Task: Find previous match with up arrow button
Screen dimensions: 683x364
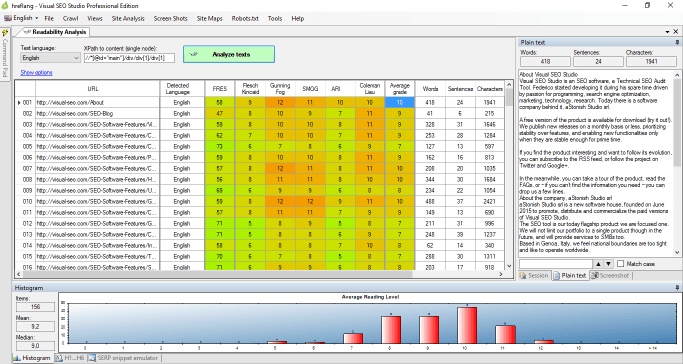Action: [598, 264]
